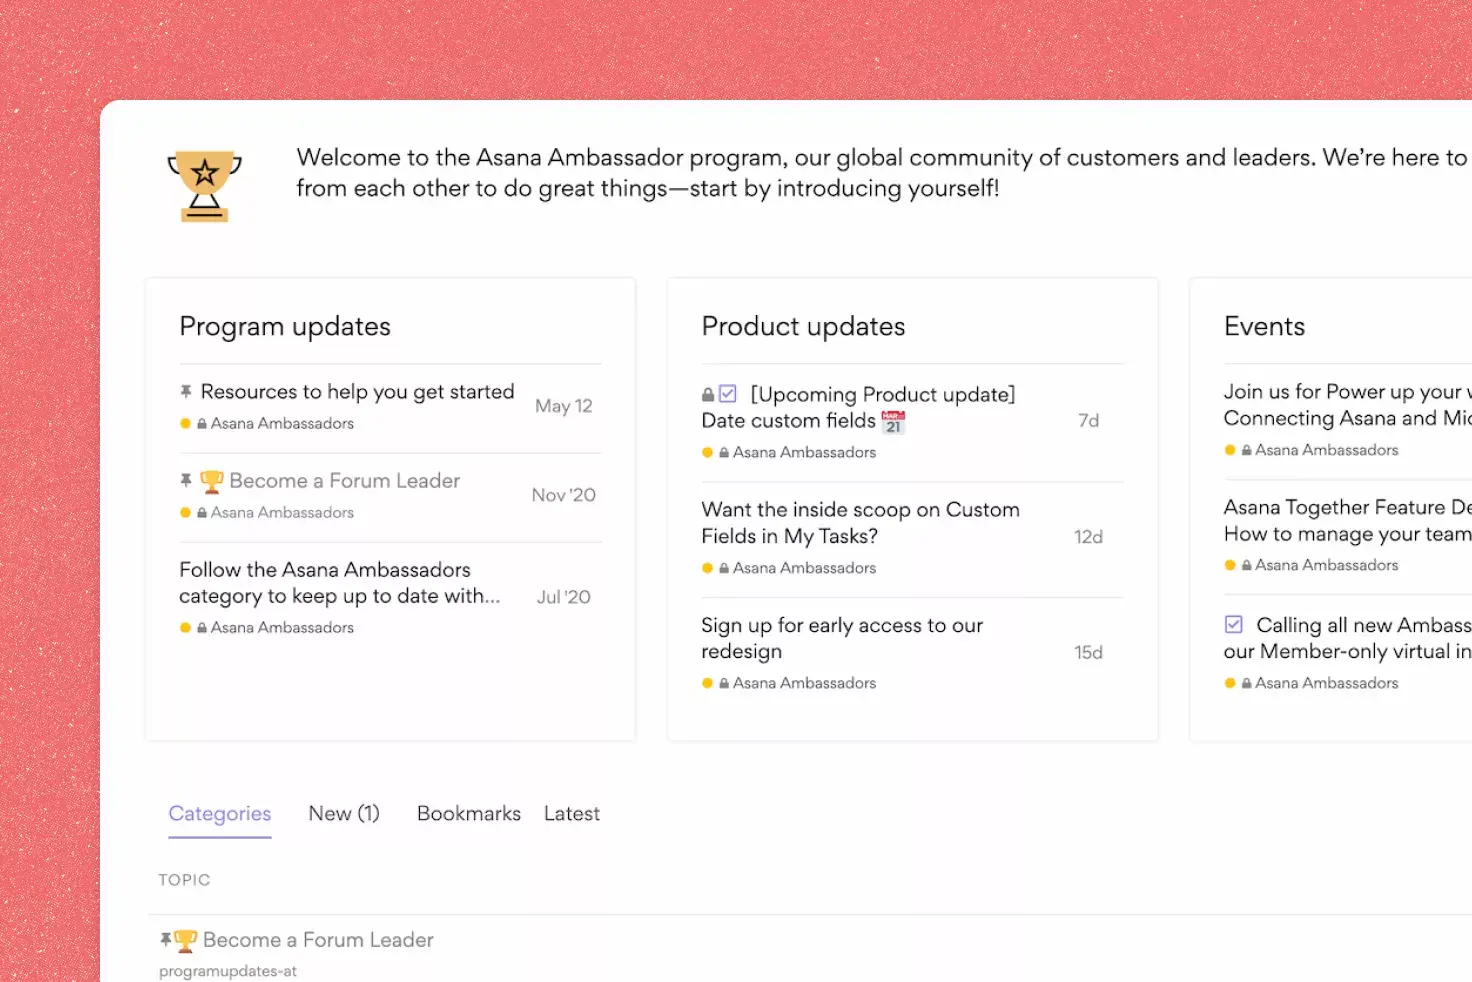Open the New (1) tab

click(x=344, y=814)
